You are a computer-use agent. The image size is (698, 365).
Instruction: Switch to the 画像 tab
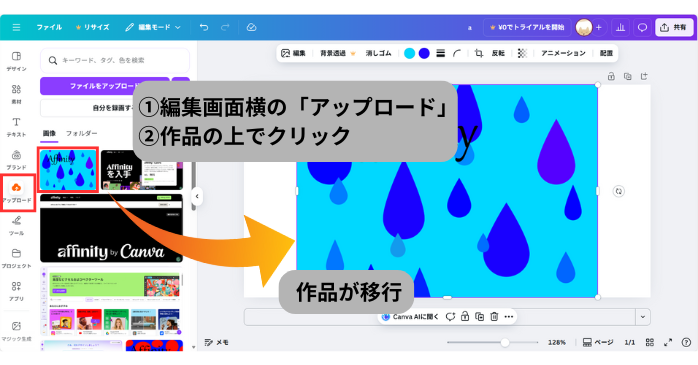49,134
